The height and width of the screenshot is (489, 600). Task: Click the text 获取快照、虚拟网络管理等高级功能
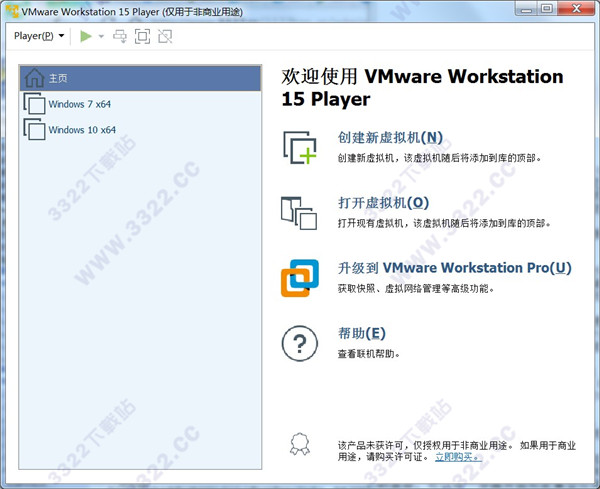pyautogui.click(x=416, y=289)
